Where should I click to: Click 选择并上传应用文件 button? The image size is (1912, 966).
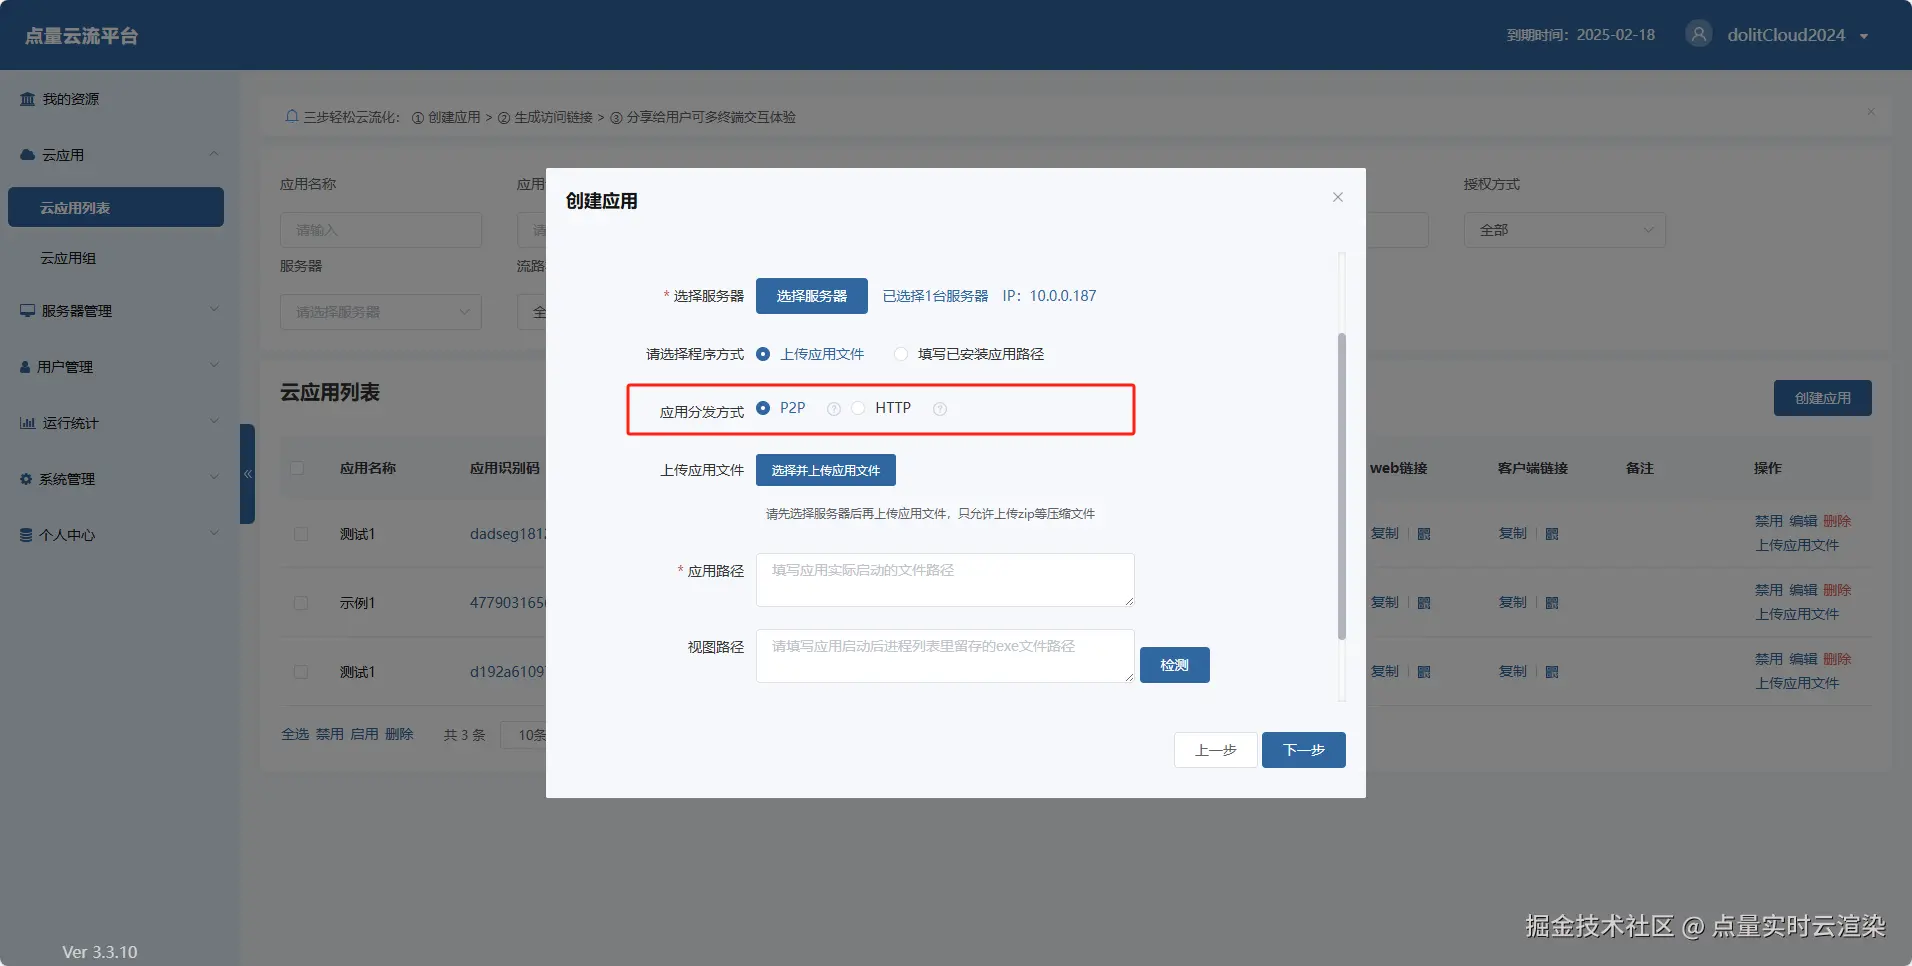click(826, 470)
